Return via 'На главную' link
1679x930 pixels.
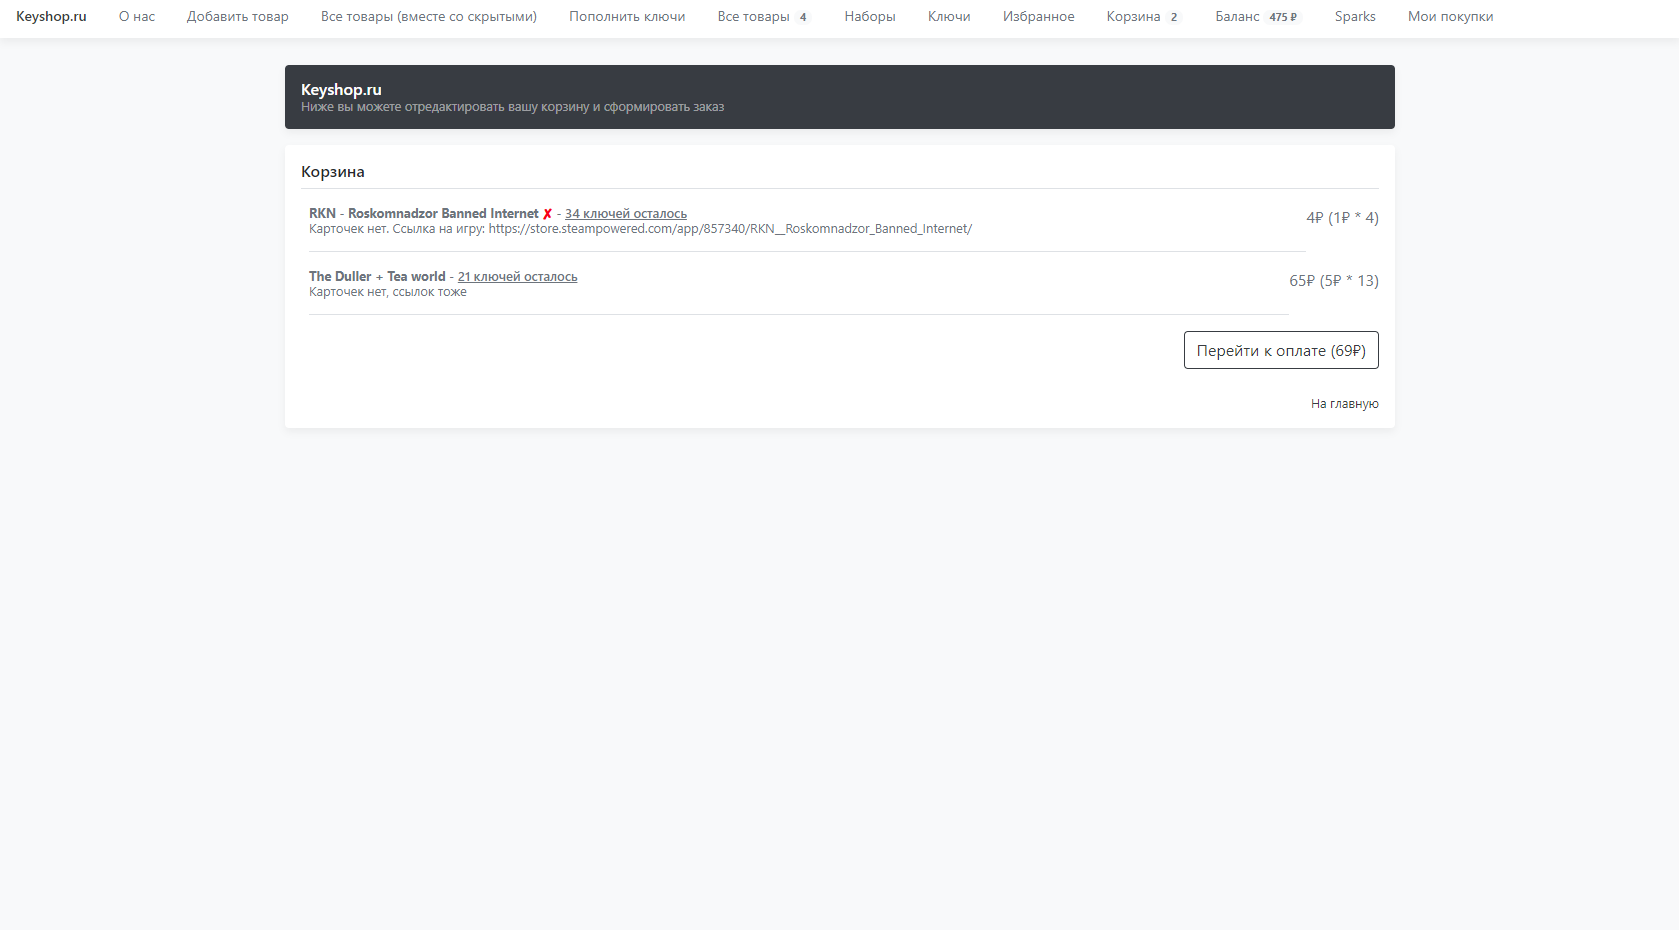[1344, 404]
